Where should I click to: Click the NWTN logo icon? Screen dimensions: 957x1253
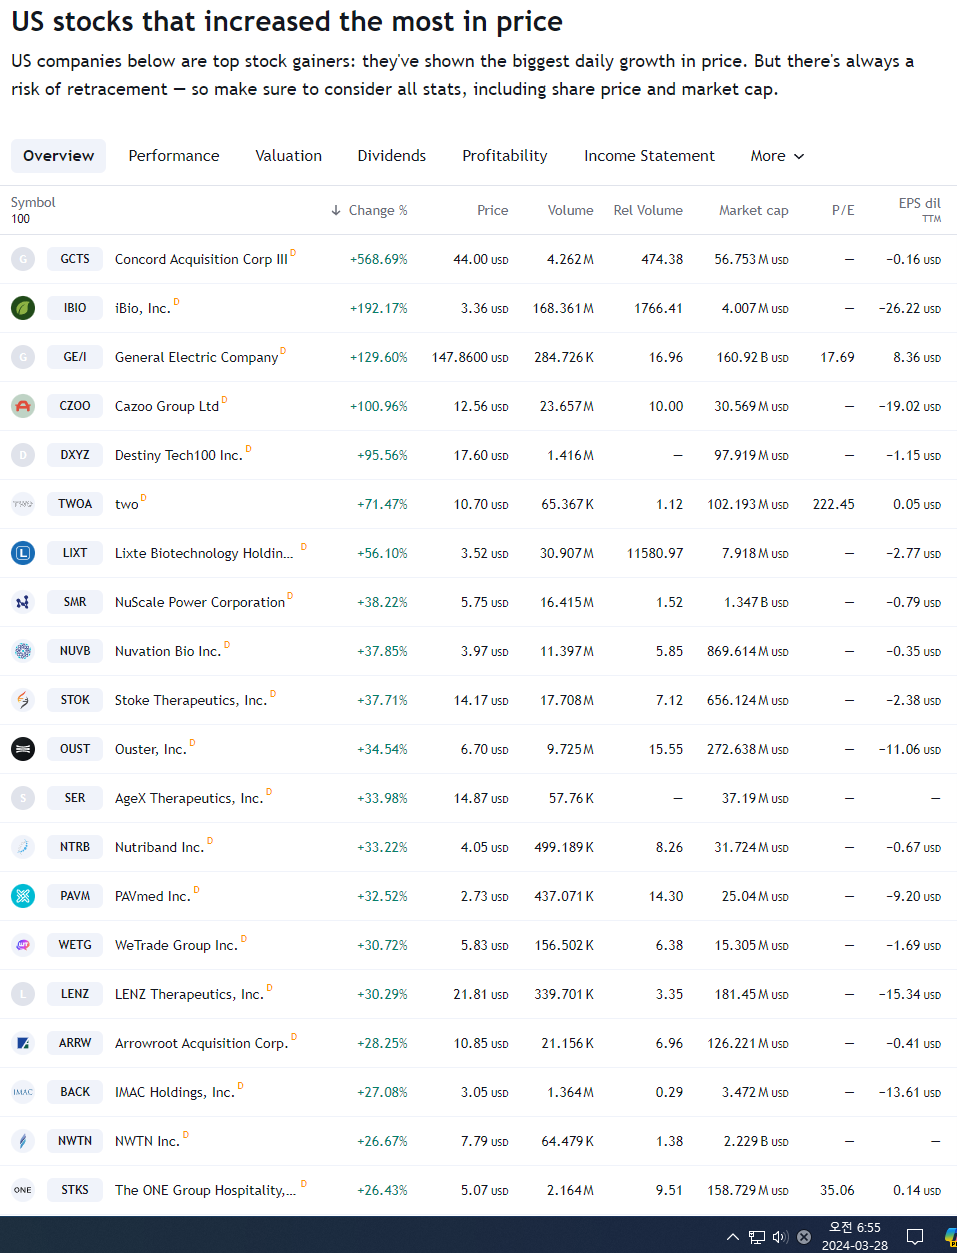[x=23, y=1141]
